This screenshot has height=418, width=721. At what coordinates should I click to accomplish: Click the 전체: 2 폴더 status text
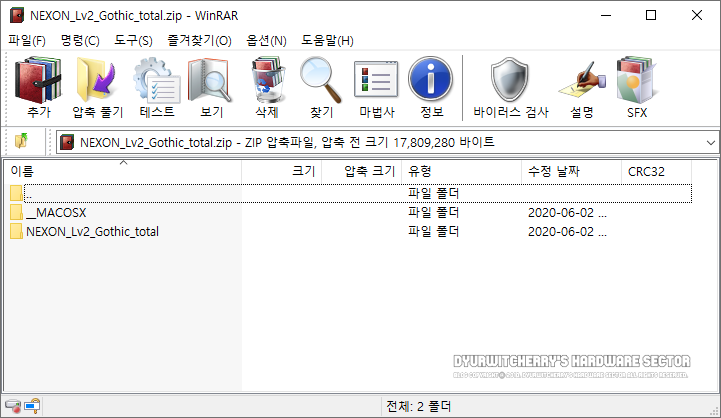pos(418,407)
